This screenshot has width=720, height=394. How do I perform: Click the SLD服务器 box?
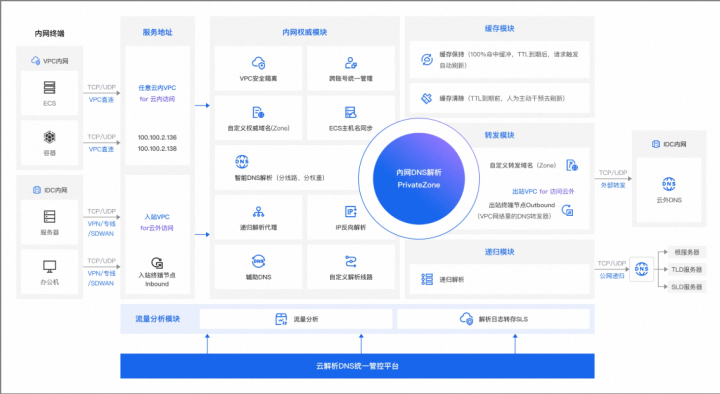point(686,287)
